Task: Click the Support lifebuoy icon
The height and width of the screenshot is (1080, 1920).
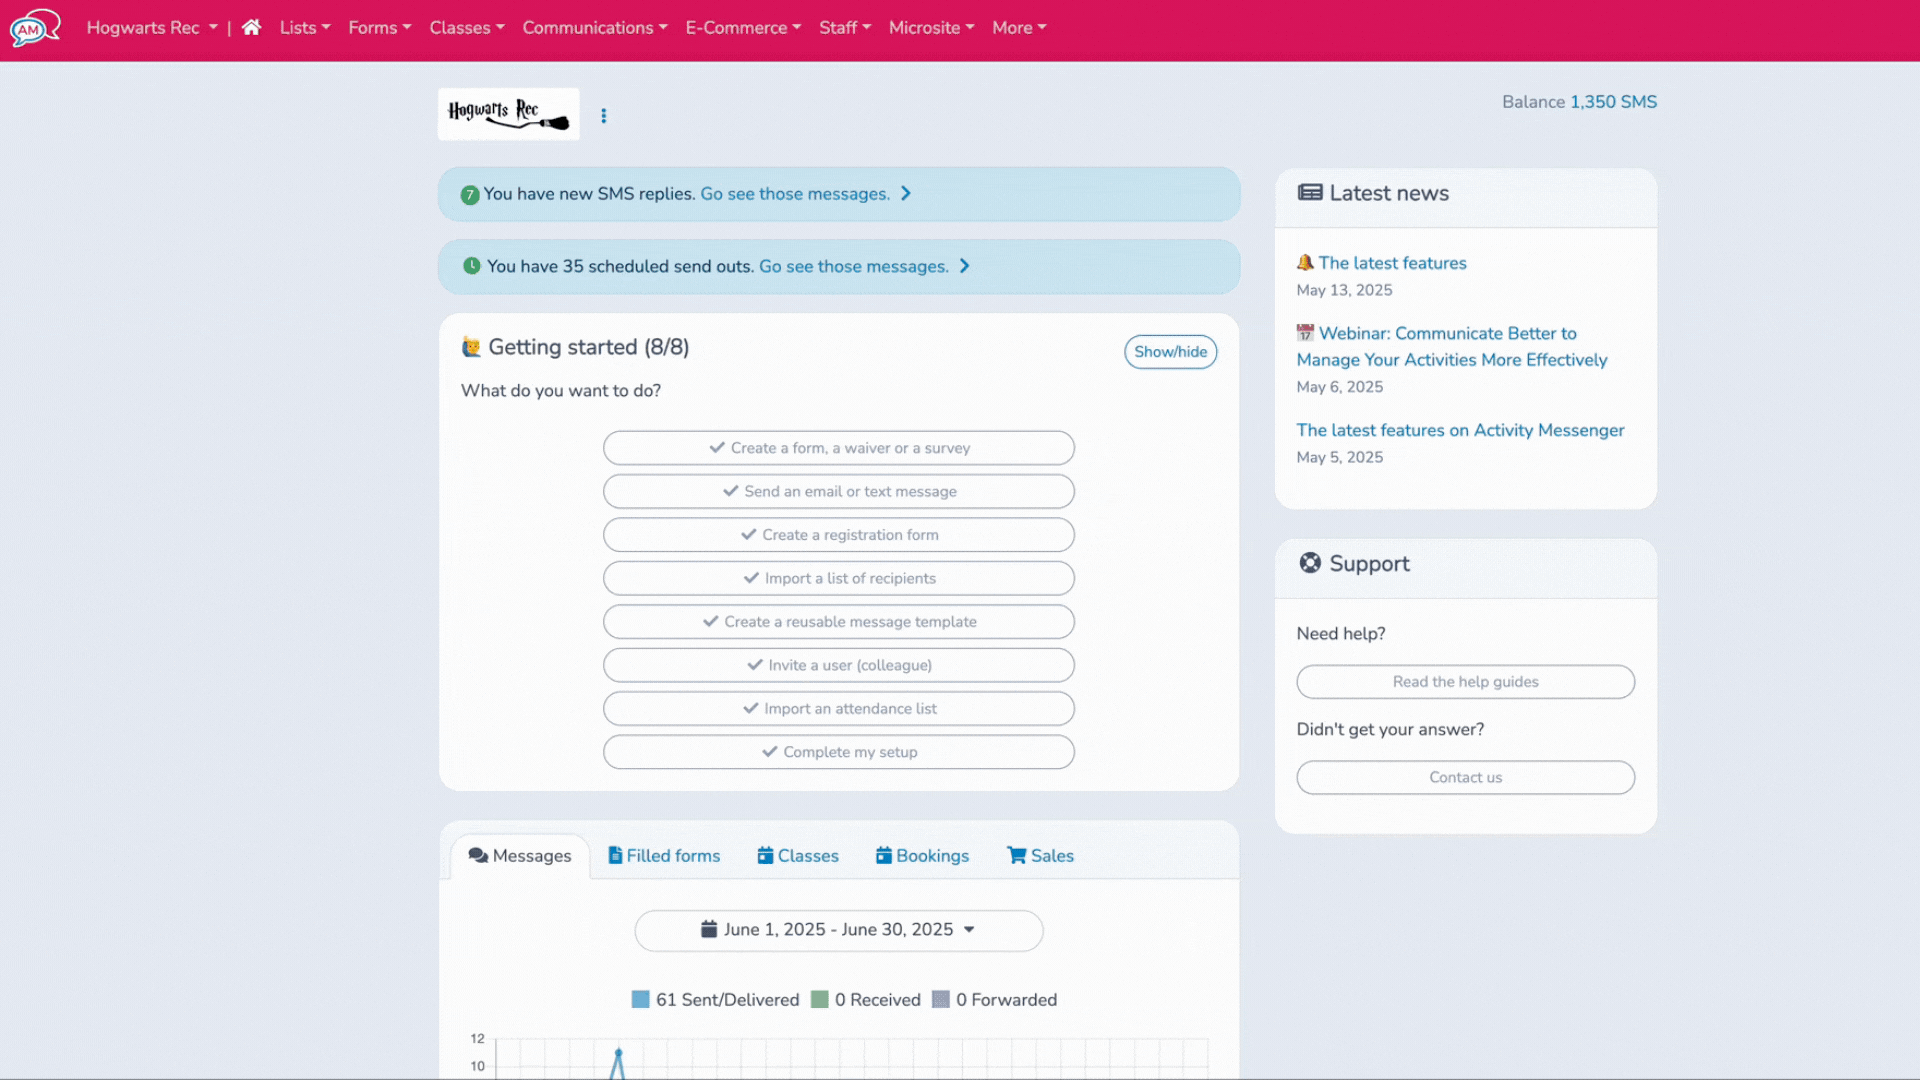Action: click(x=1310, y=563)
